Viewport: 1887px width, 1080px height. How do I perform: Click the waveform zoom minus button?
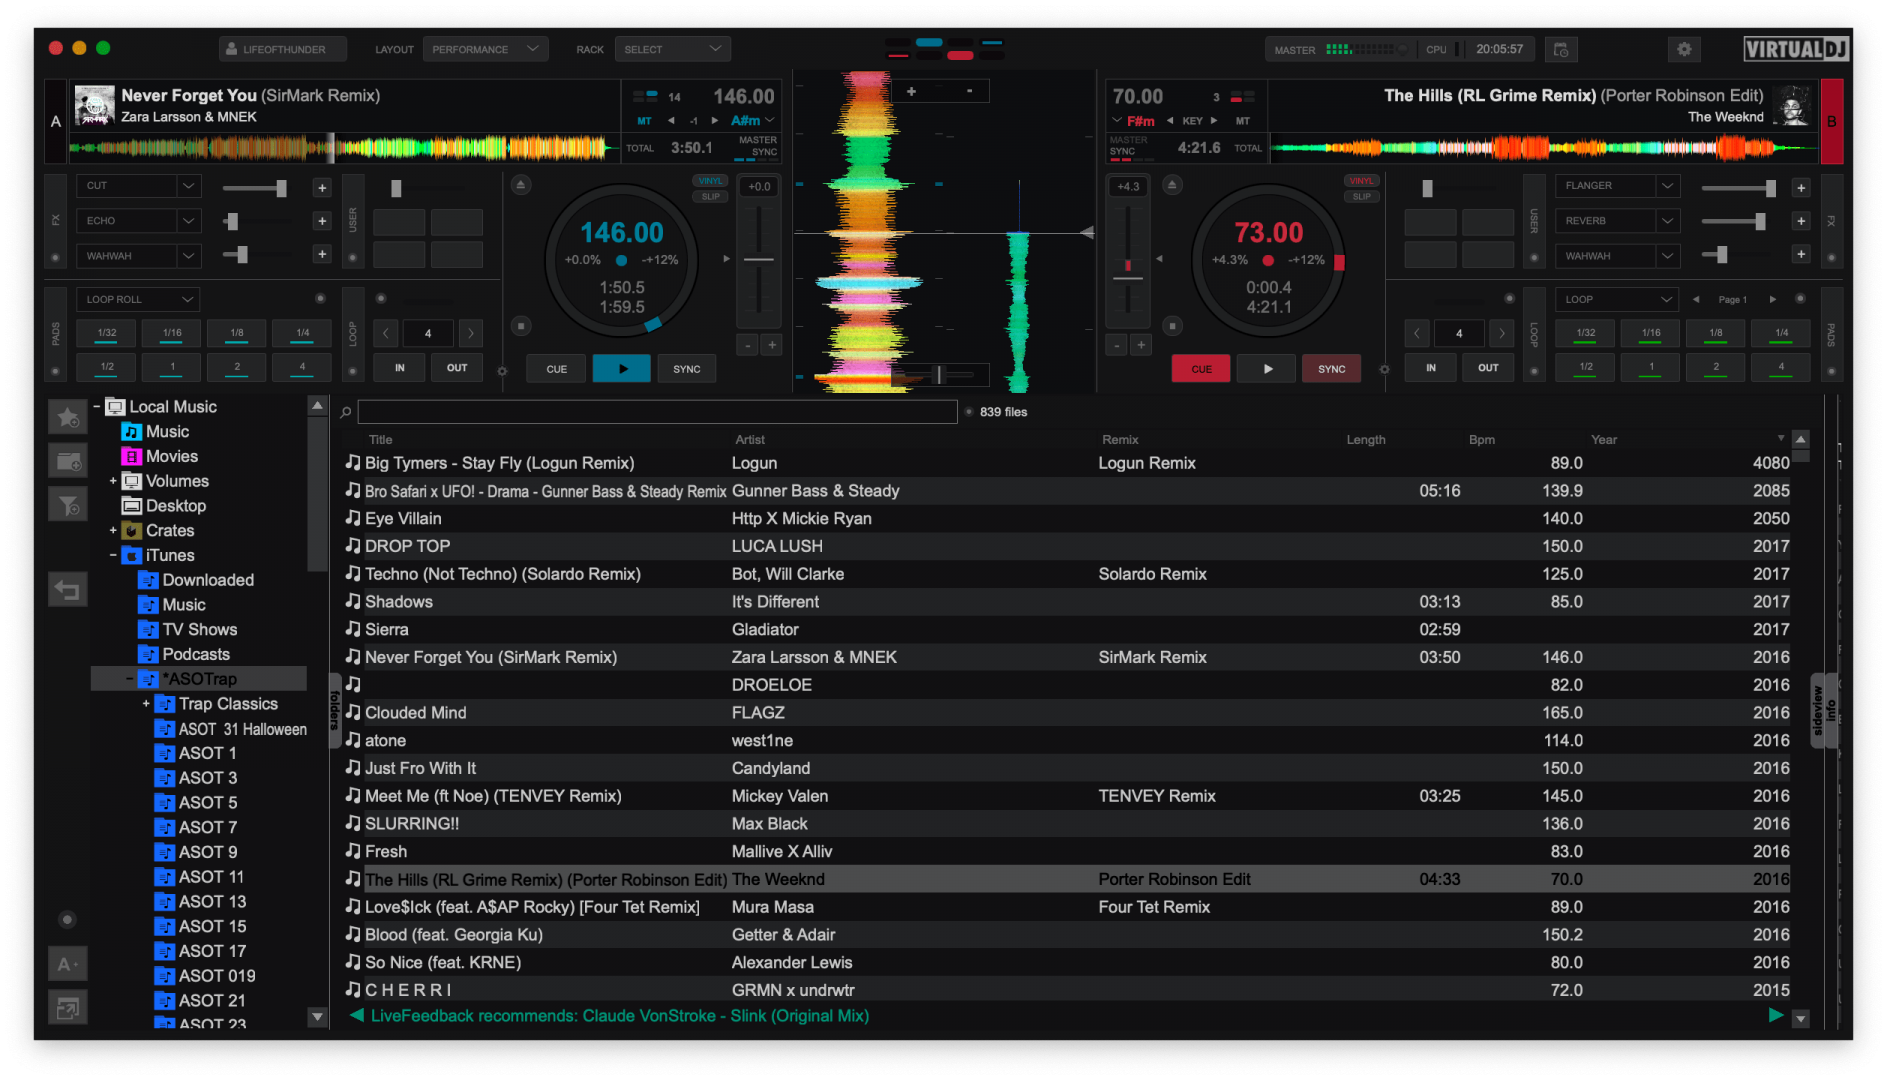969,91
